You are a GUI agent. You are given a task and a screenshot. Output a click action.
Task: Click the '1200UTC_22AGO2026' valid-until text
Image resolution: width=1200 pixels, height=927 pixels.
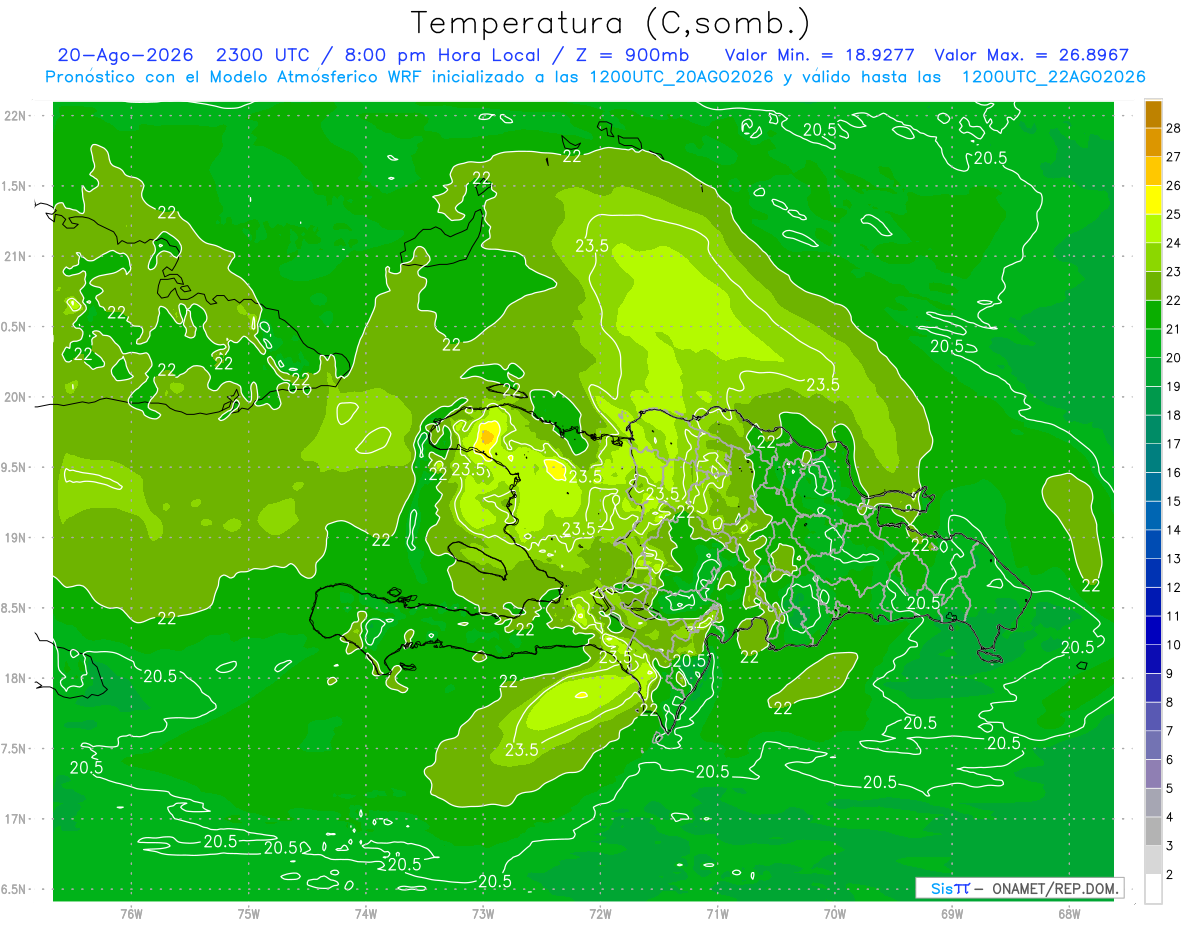click(1053, 77)
